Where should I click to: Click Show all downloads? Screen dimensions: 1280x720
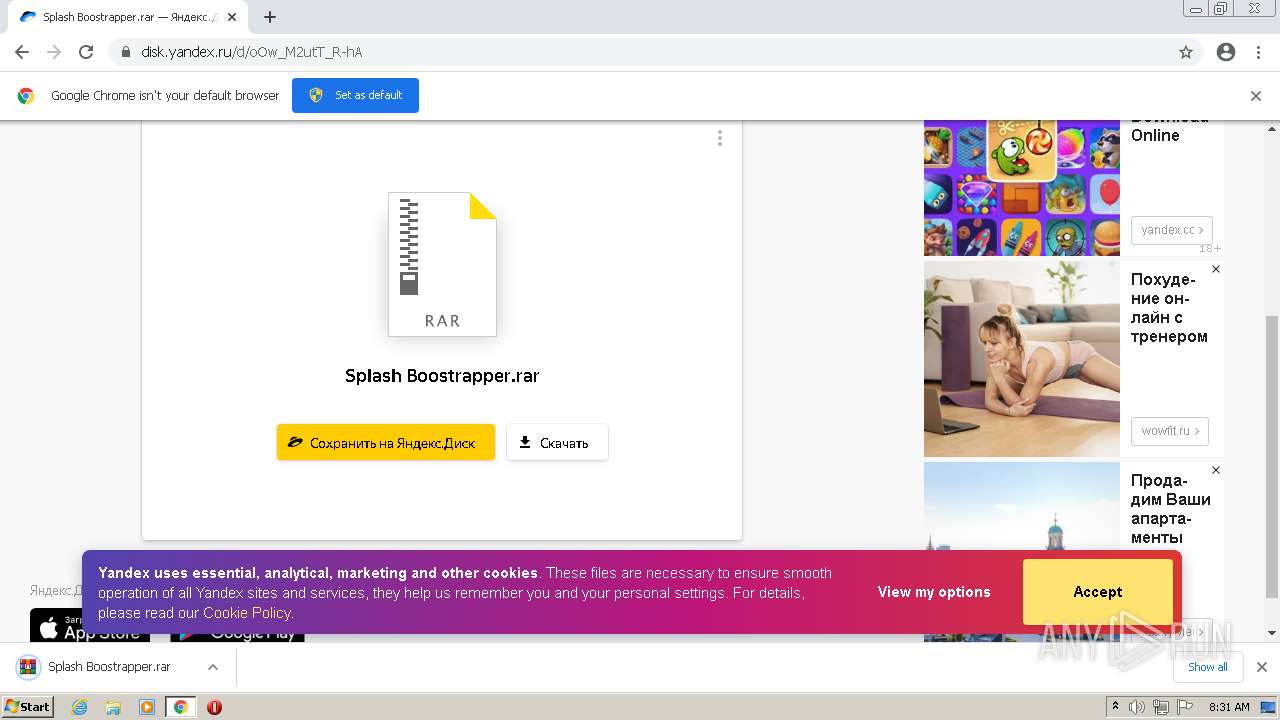click(x=1207, y=667)
